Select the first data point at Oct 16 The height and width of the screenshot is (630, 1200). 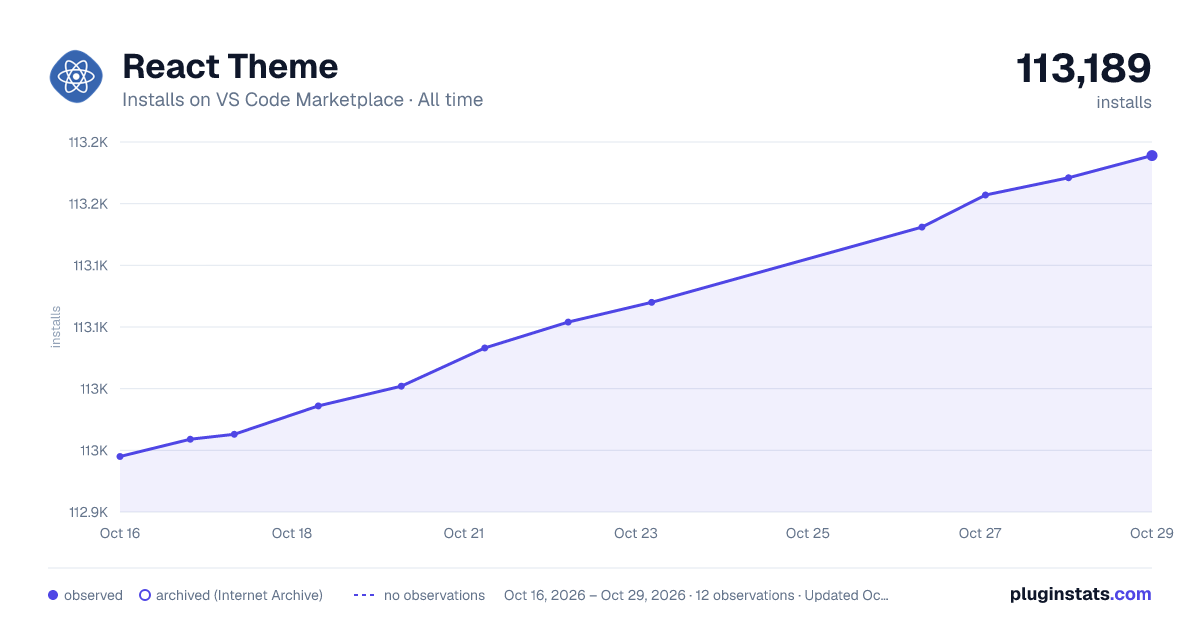120,456
